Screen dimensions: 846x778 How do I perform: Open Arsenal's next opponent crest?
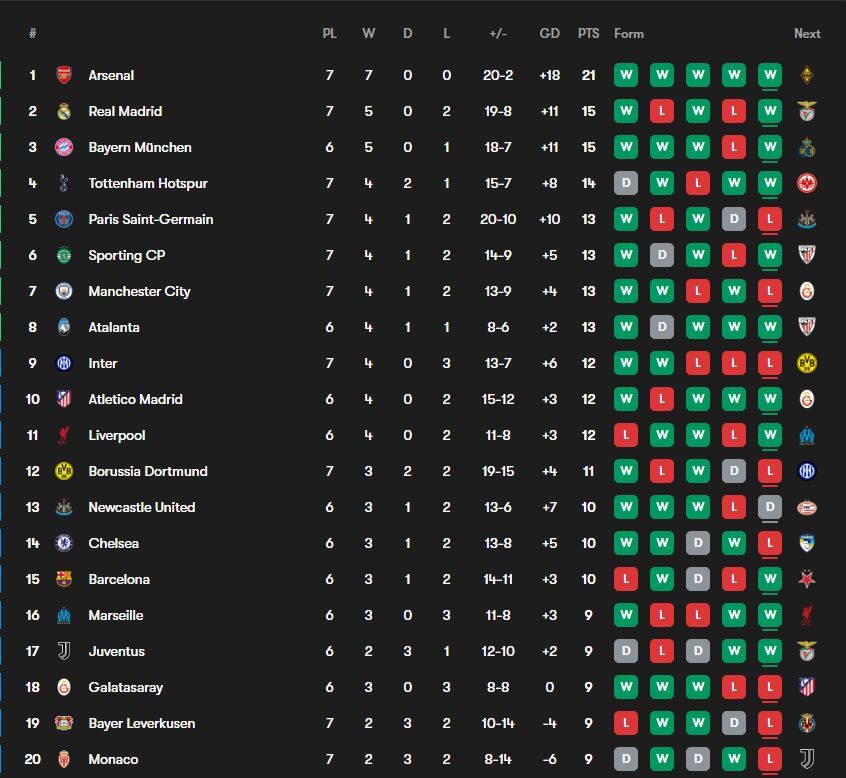click(806, 75)
